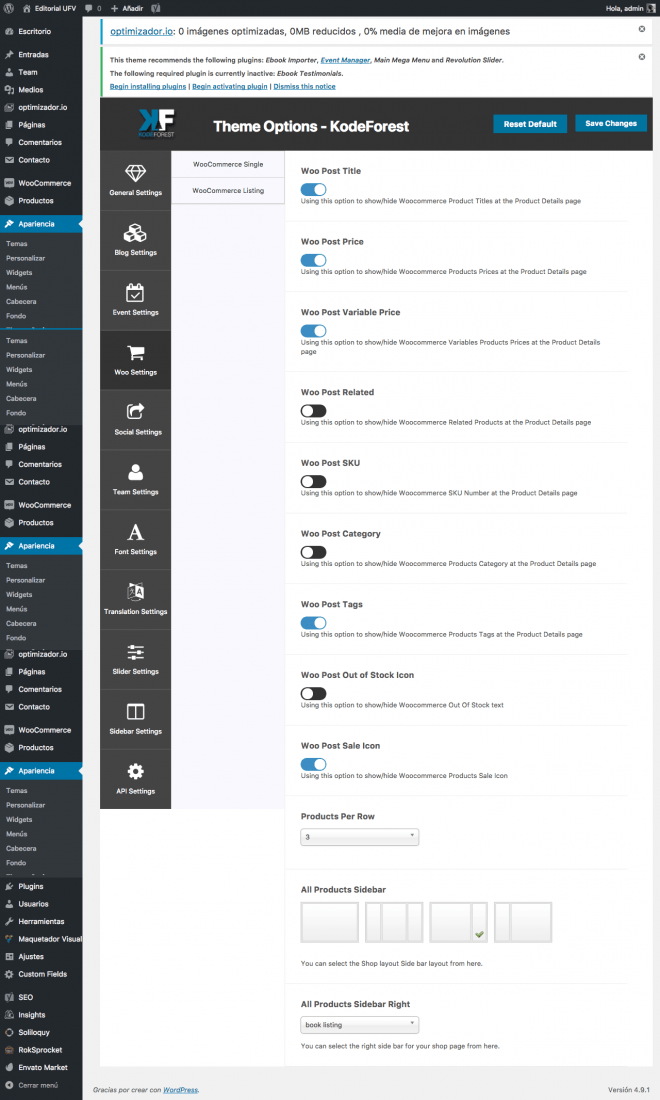Click the KodeForest logo

pos(156,123)
